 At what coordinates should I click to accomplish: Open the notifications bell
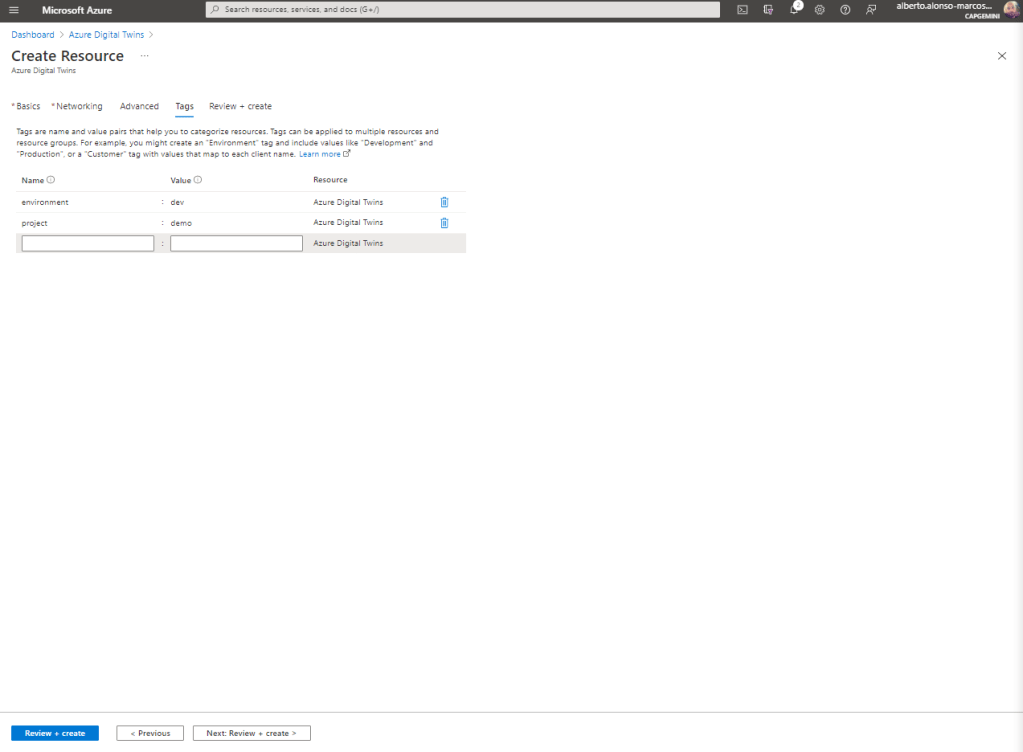(x=794, y=10)
